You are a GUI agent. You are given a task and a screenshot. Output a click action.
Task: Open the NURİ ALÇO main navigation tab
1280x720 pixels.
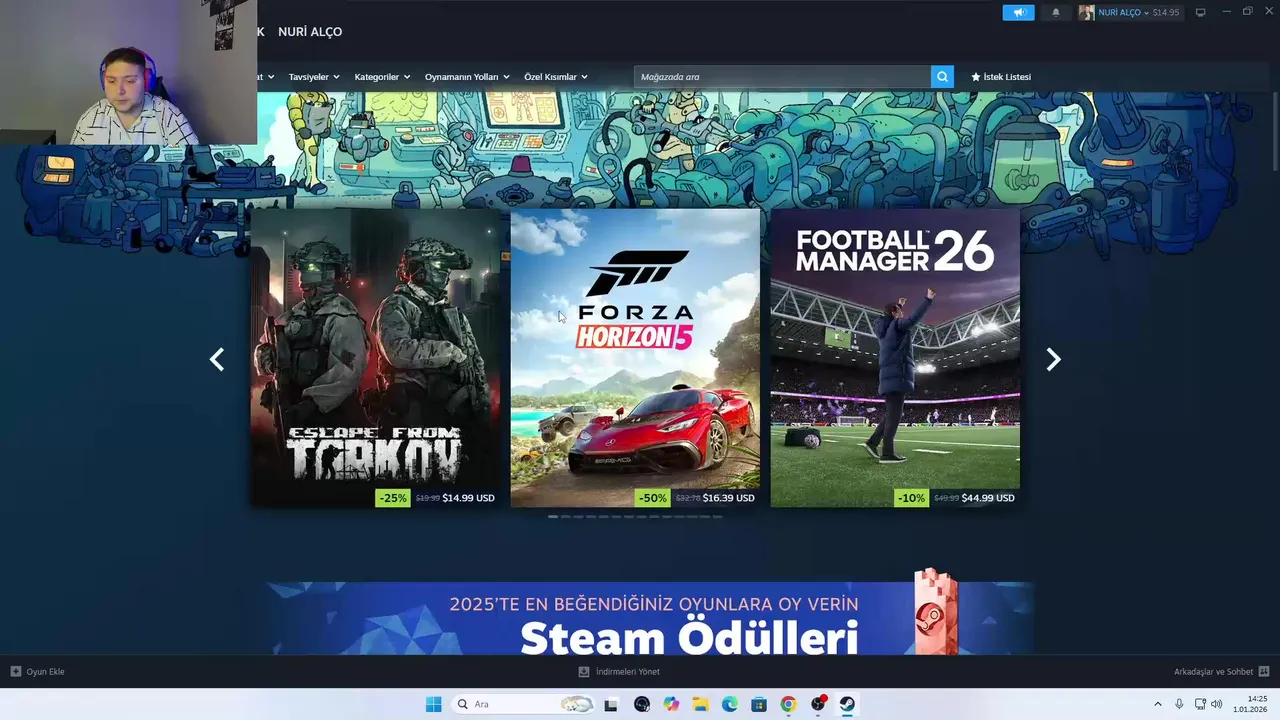310,32
